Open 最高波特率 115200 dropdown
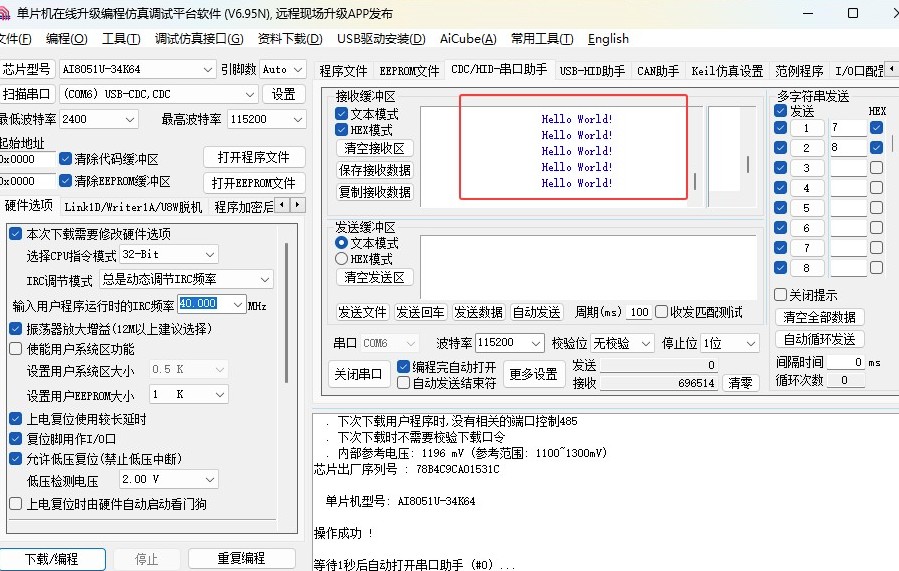This screenshot has height=571, width=899. pos(266,119)
